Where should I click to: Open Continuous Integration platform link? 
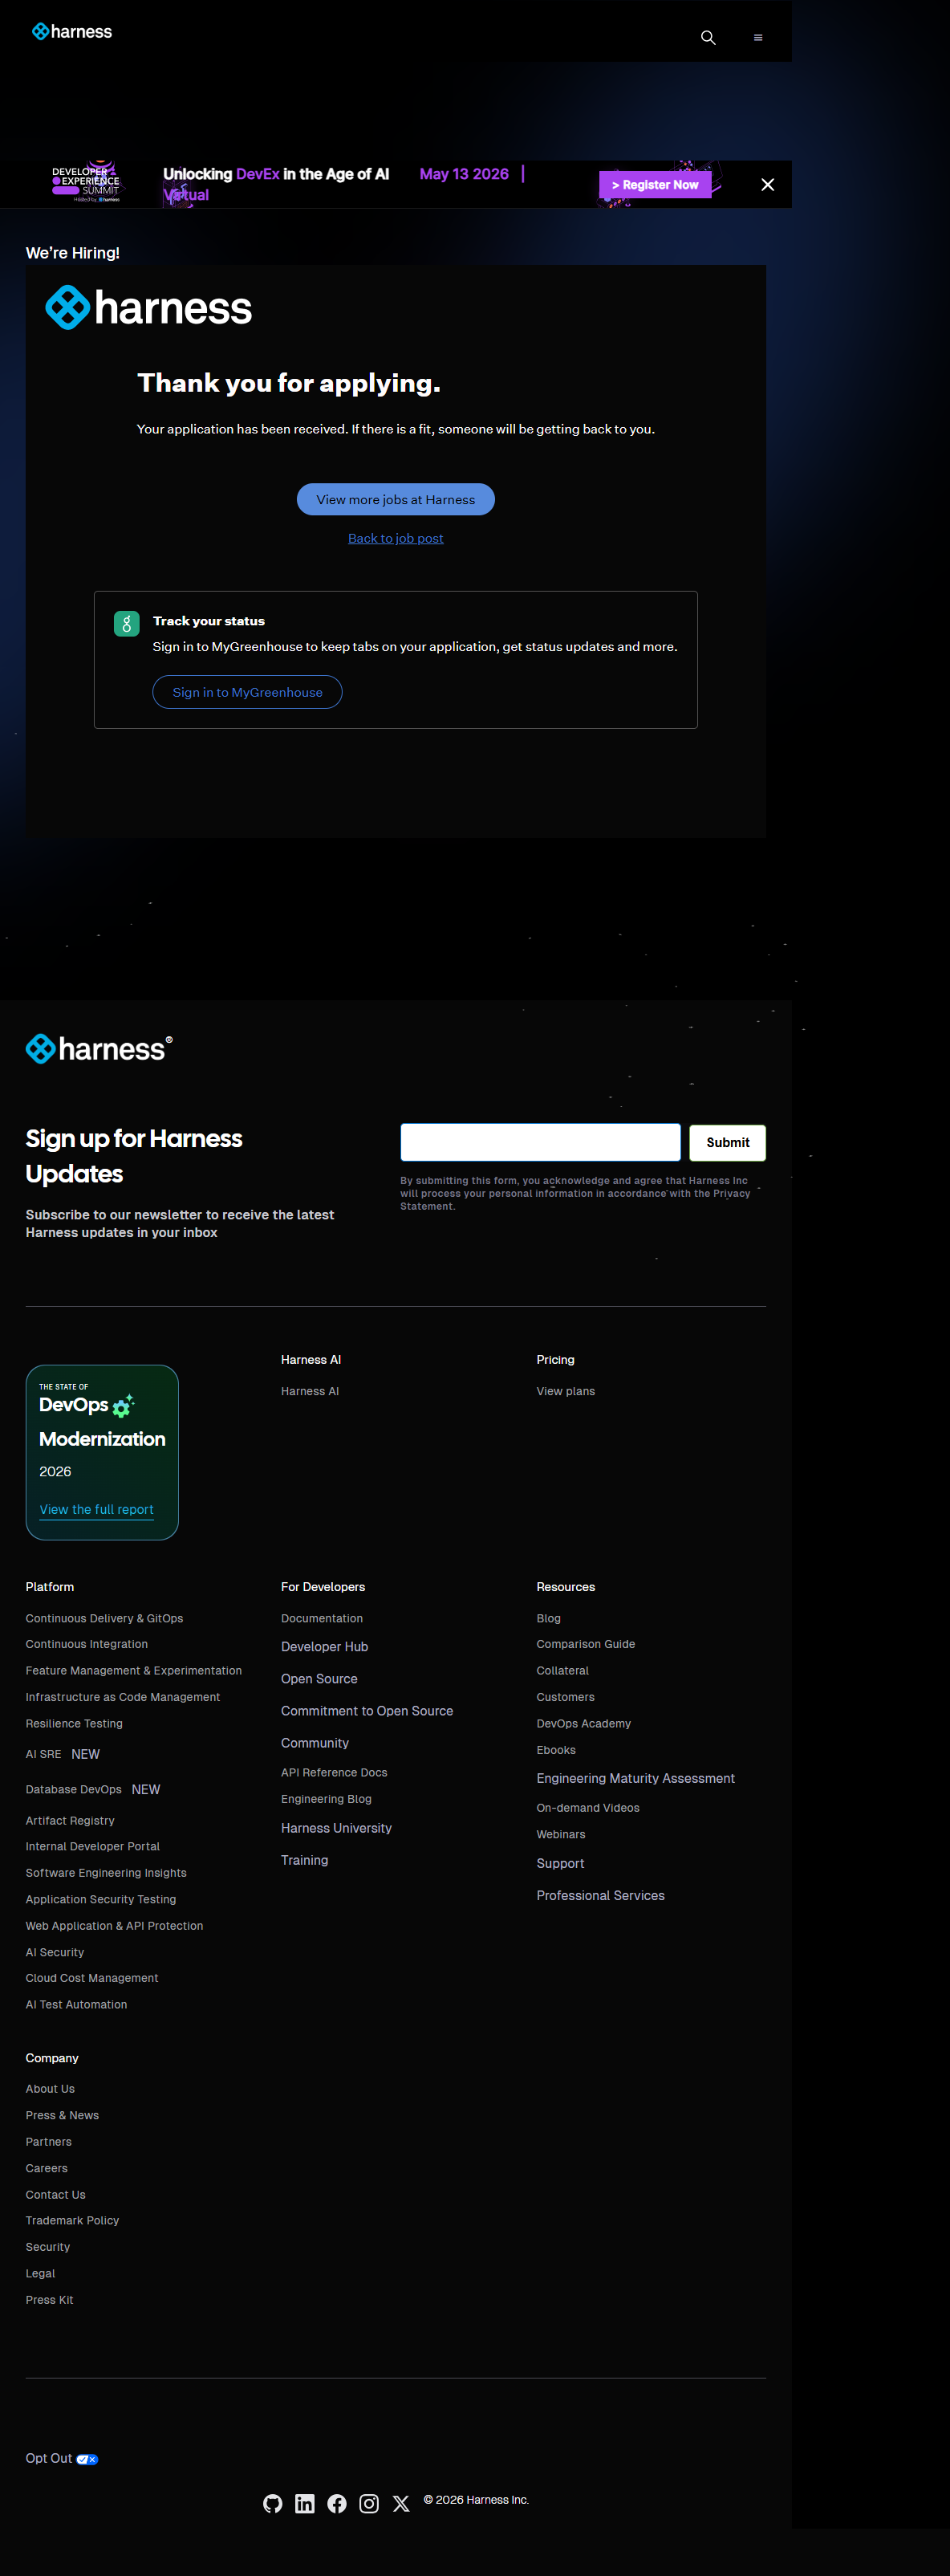coord(87,1644)
